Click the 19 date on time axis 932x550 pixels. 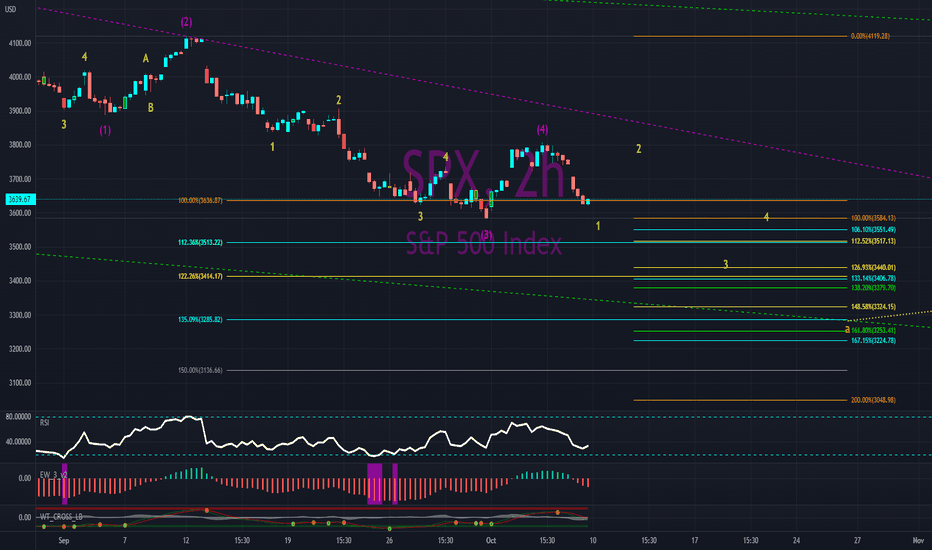click(288, 540)
